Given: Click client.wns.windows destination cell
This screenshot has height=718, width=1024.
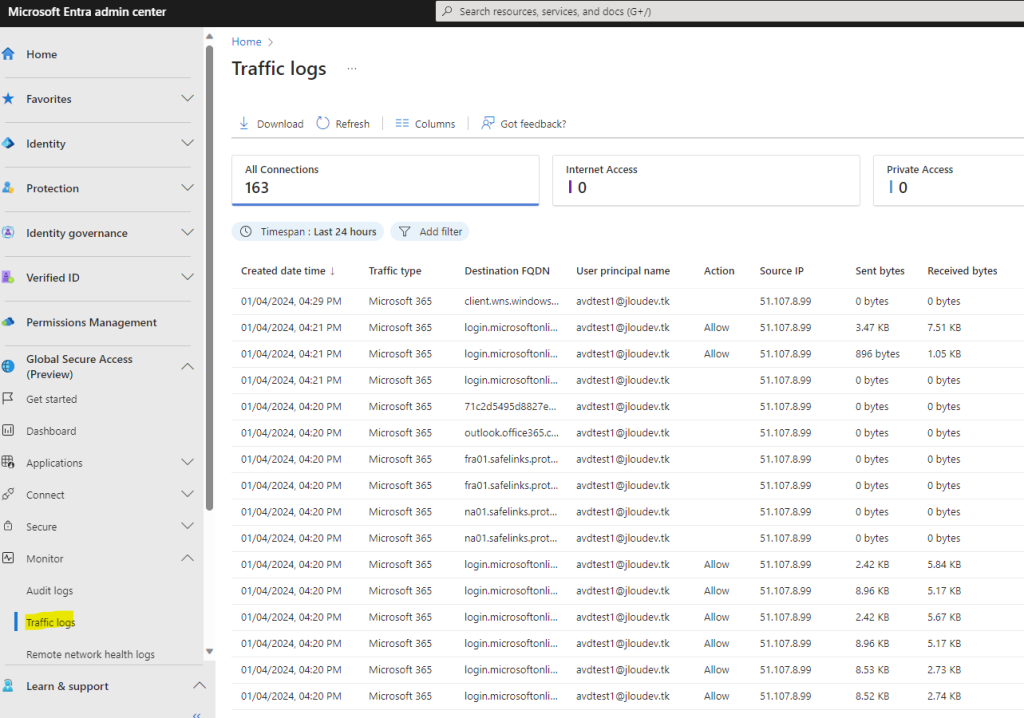Looking at the screenshot, I should 511,301.
